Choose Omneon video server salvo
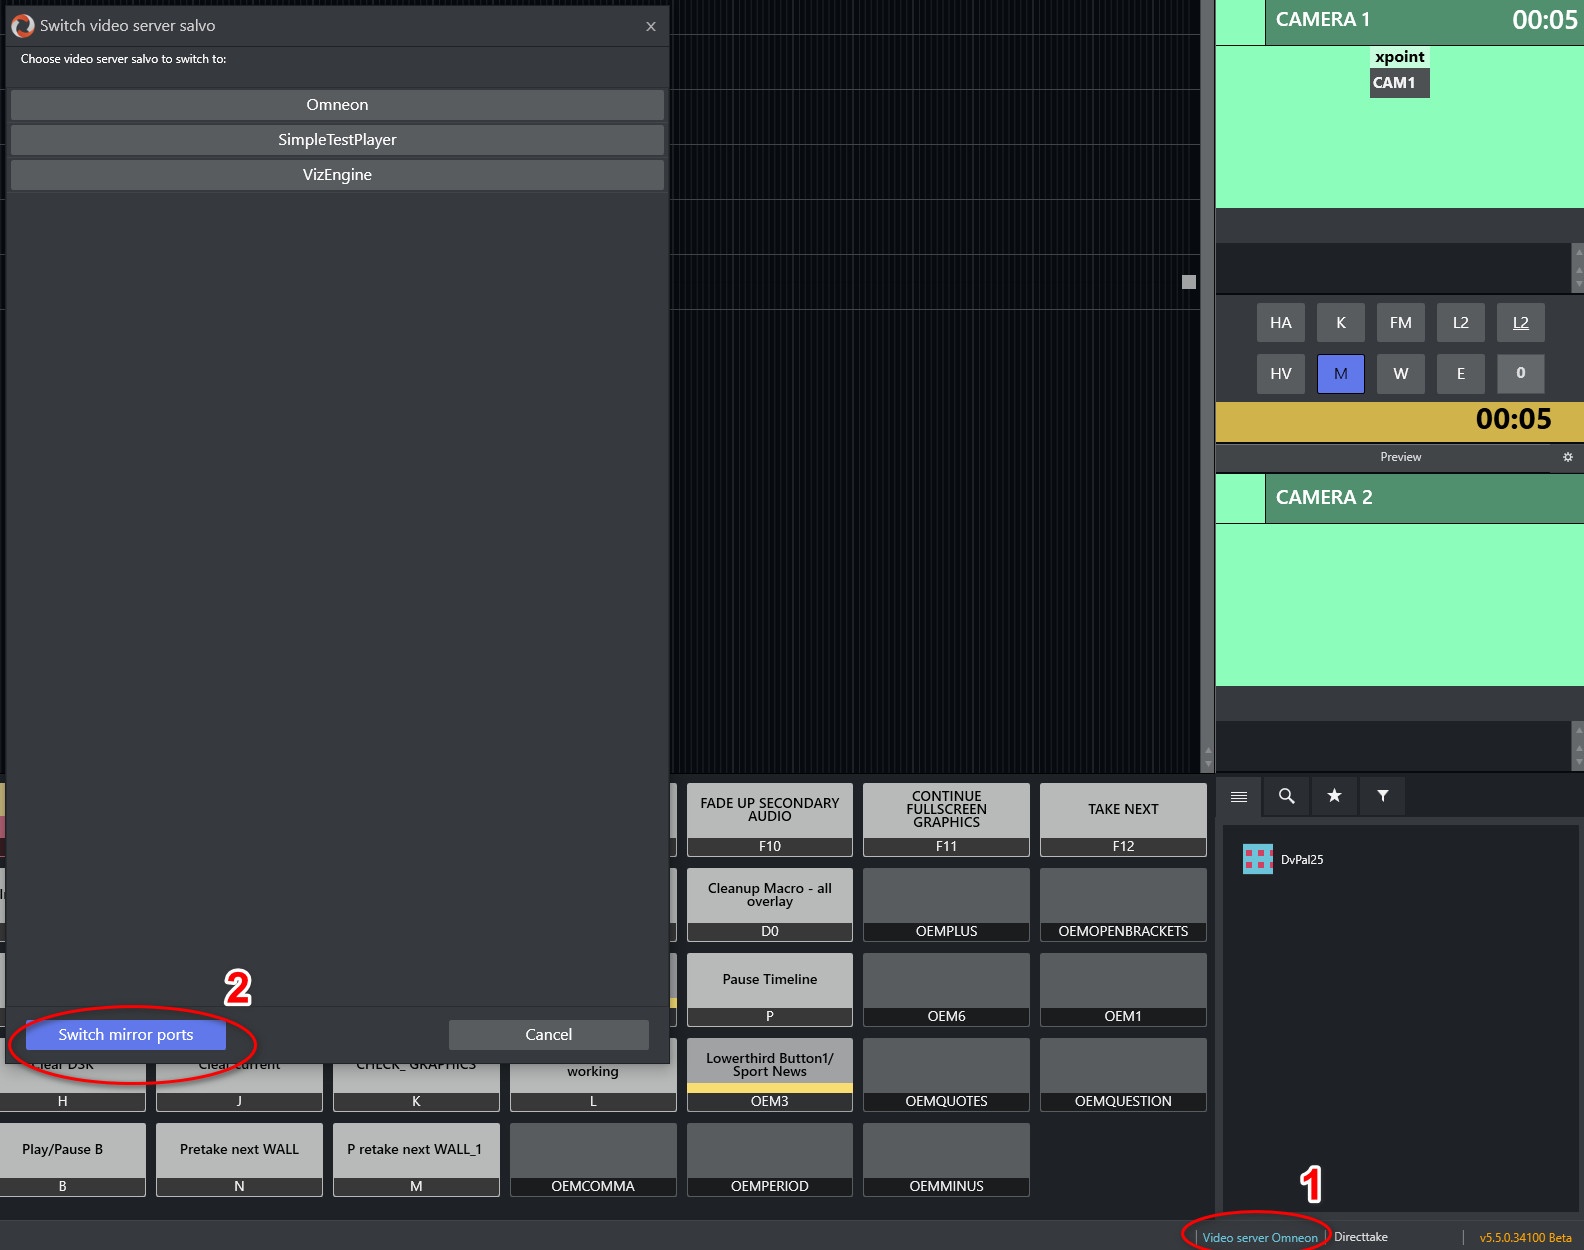The width and height of the screenshot is (1584, 1250). coord(337,105)
